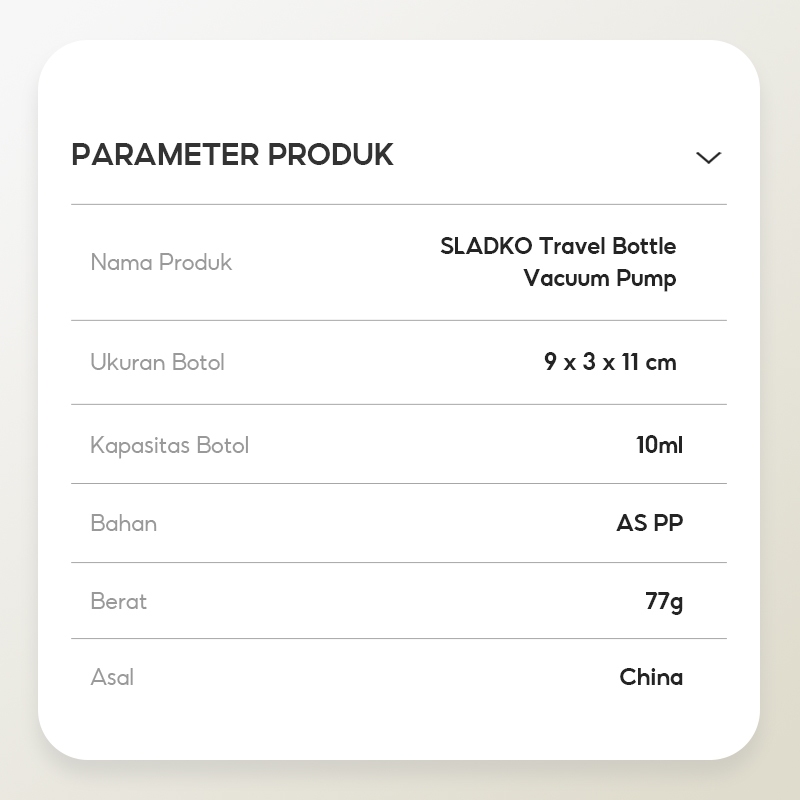Select the Ukuran Botol label
The height and width of the screenshot is (800, 800).
(157, 362)
